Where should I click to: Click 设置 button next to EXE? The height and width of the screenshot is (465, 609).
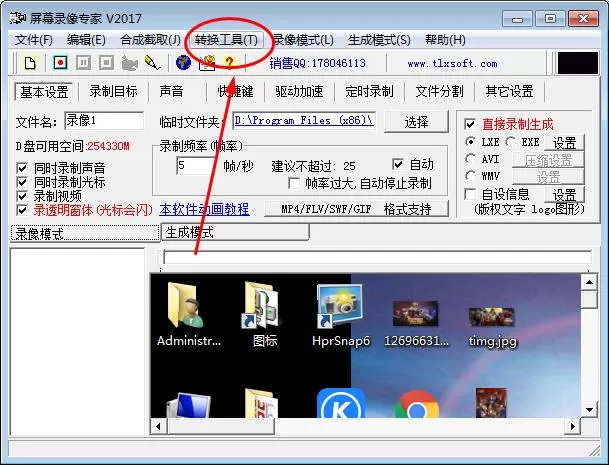pos(564,143)
